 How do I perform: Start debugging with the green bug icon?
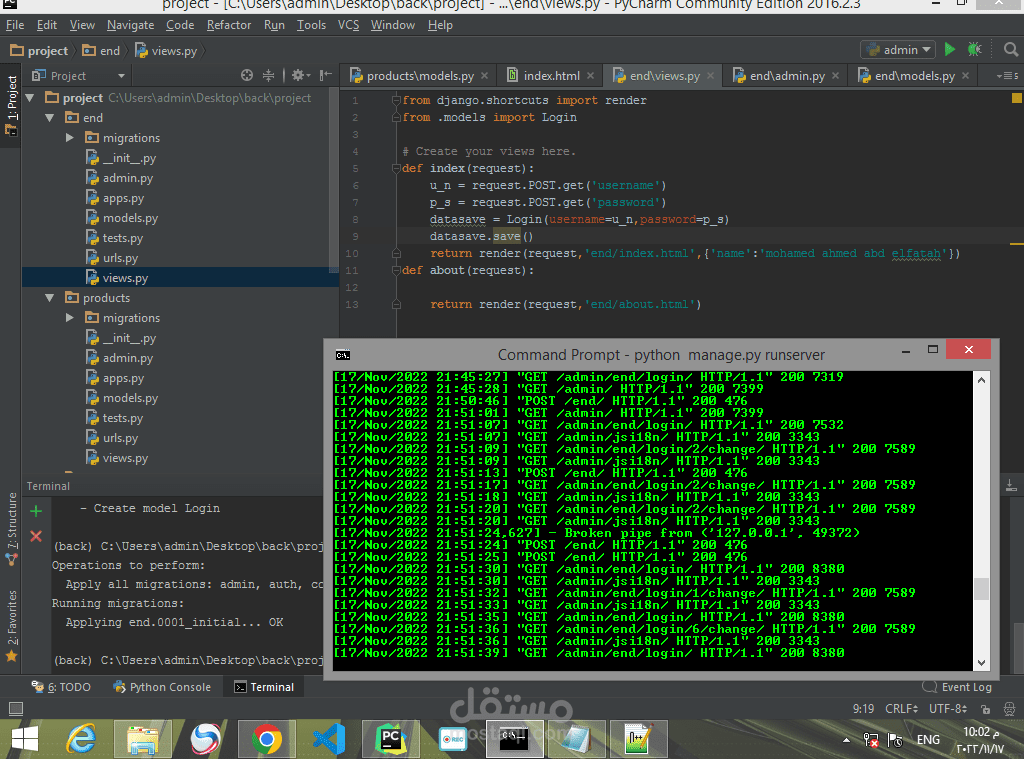pyautogui.click(x=974, y=49)
